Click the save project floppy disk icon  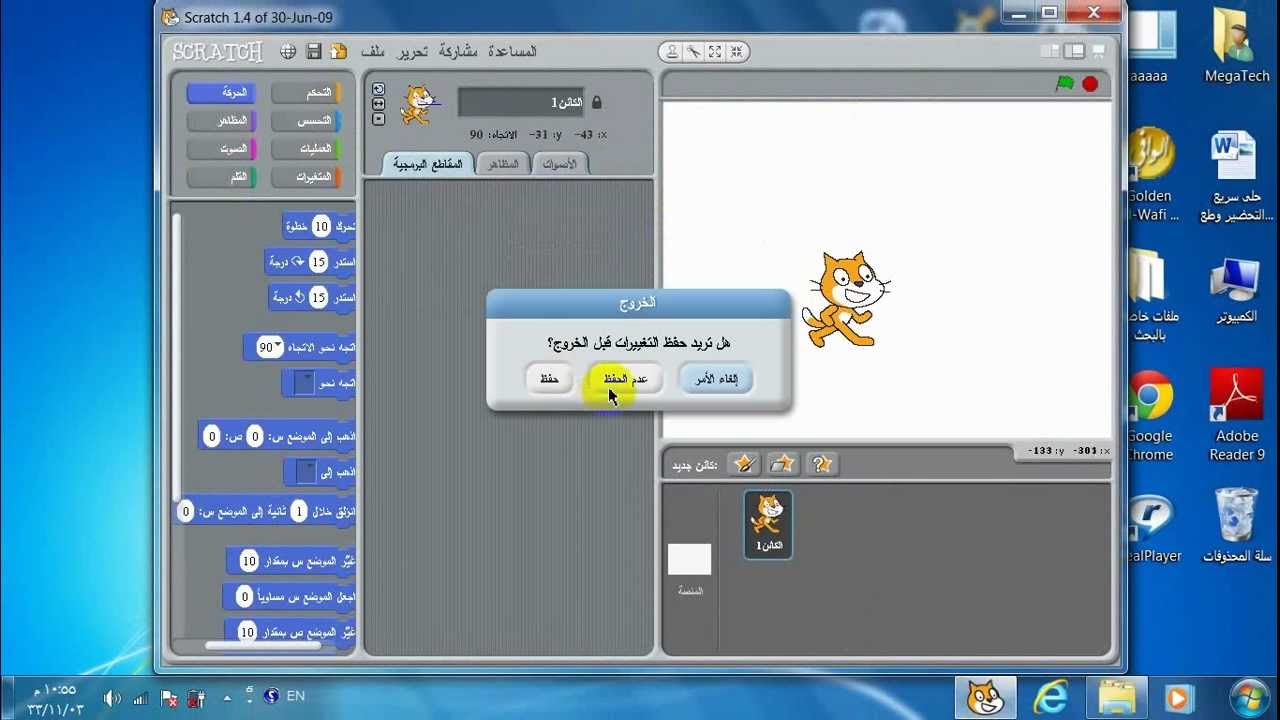[x=313, y=51]
